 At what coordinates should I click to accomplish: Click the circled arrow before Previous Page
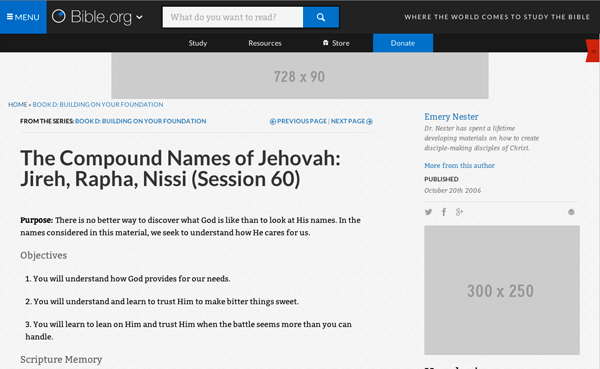tap(273, 121)
